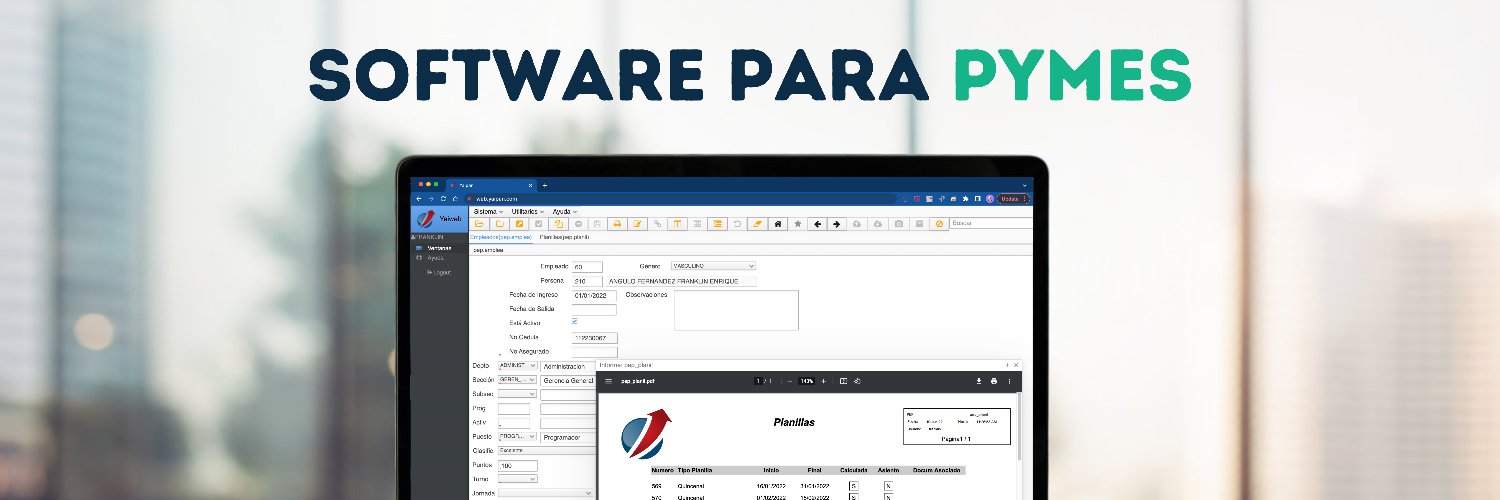
Task: Print the PDF from the viewer toolbar
Action: [x=994, y=381]
